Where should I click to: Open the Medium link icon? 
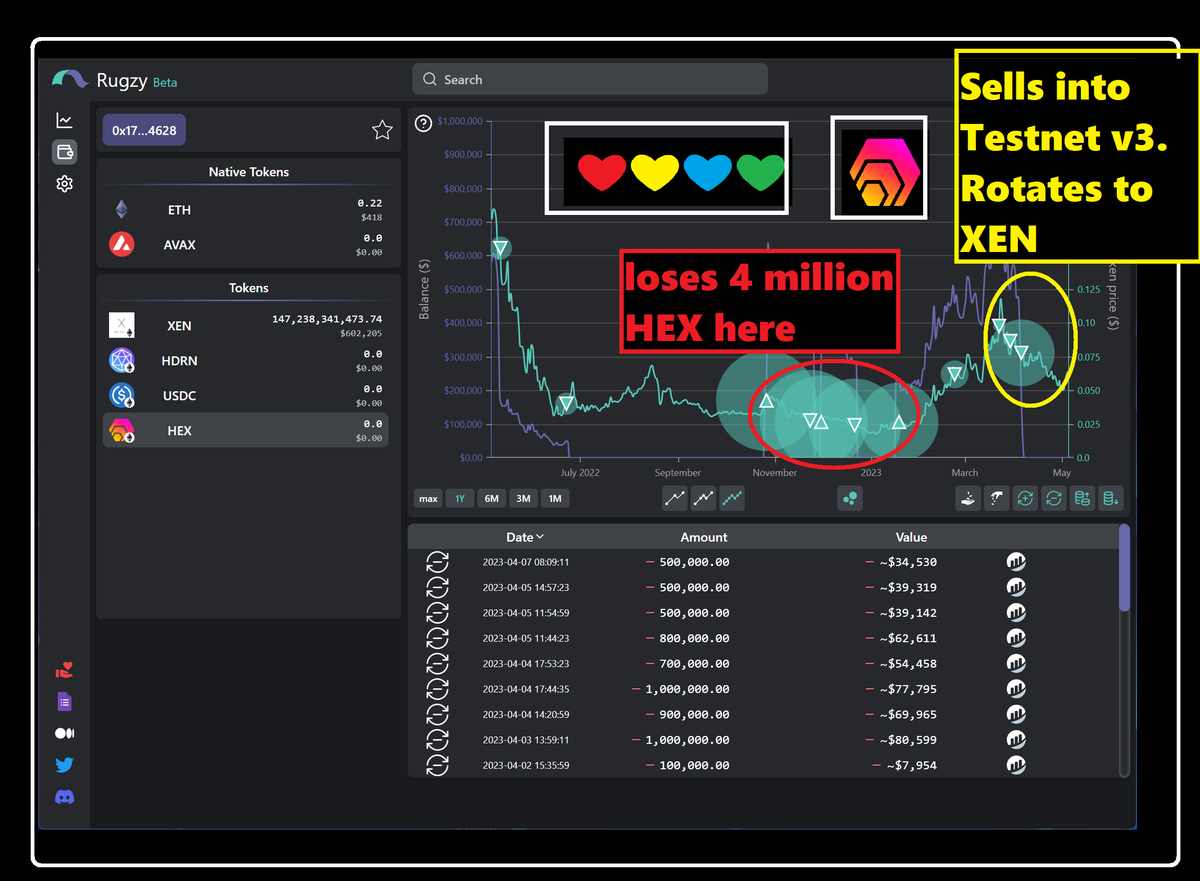pyautogui.click(x=64, y=733)
